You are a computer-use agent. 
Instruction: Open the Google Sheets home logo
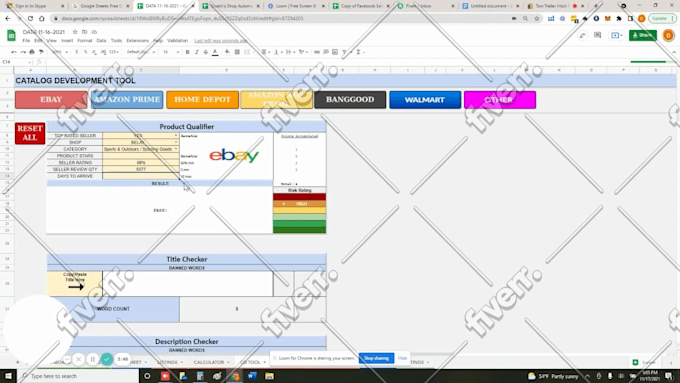click(x=11, y=36)
